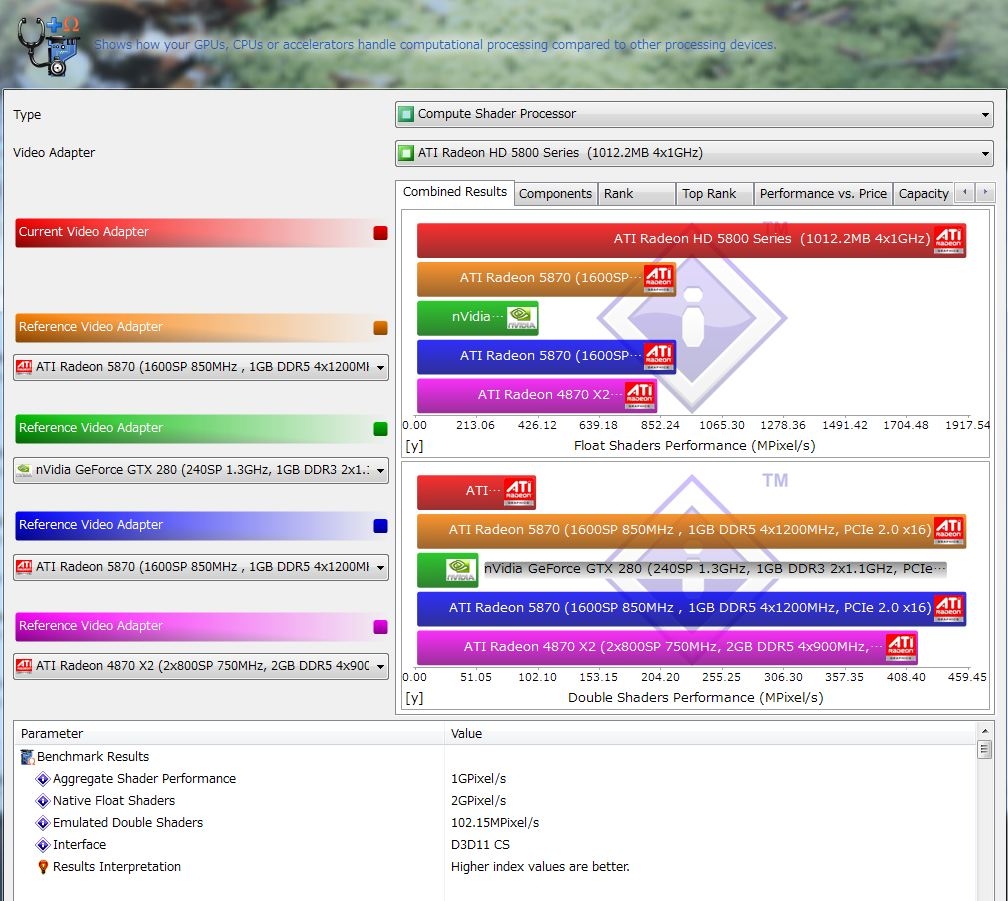This screenshot has height=901, width=1008.
Task: Click the ATI logo on the orange double-shader bar
Action: click(949, 531)
